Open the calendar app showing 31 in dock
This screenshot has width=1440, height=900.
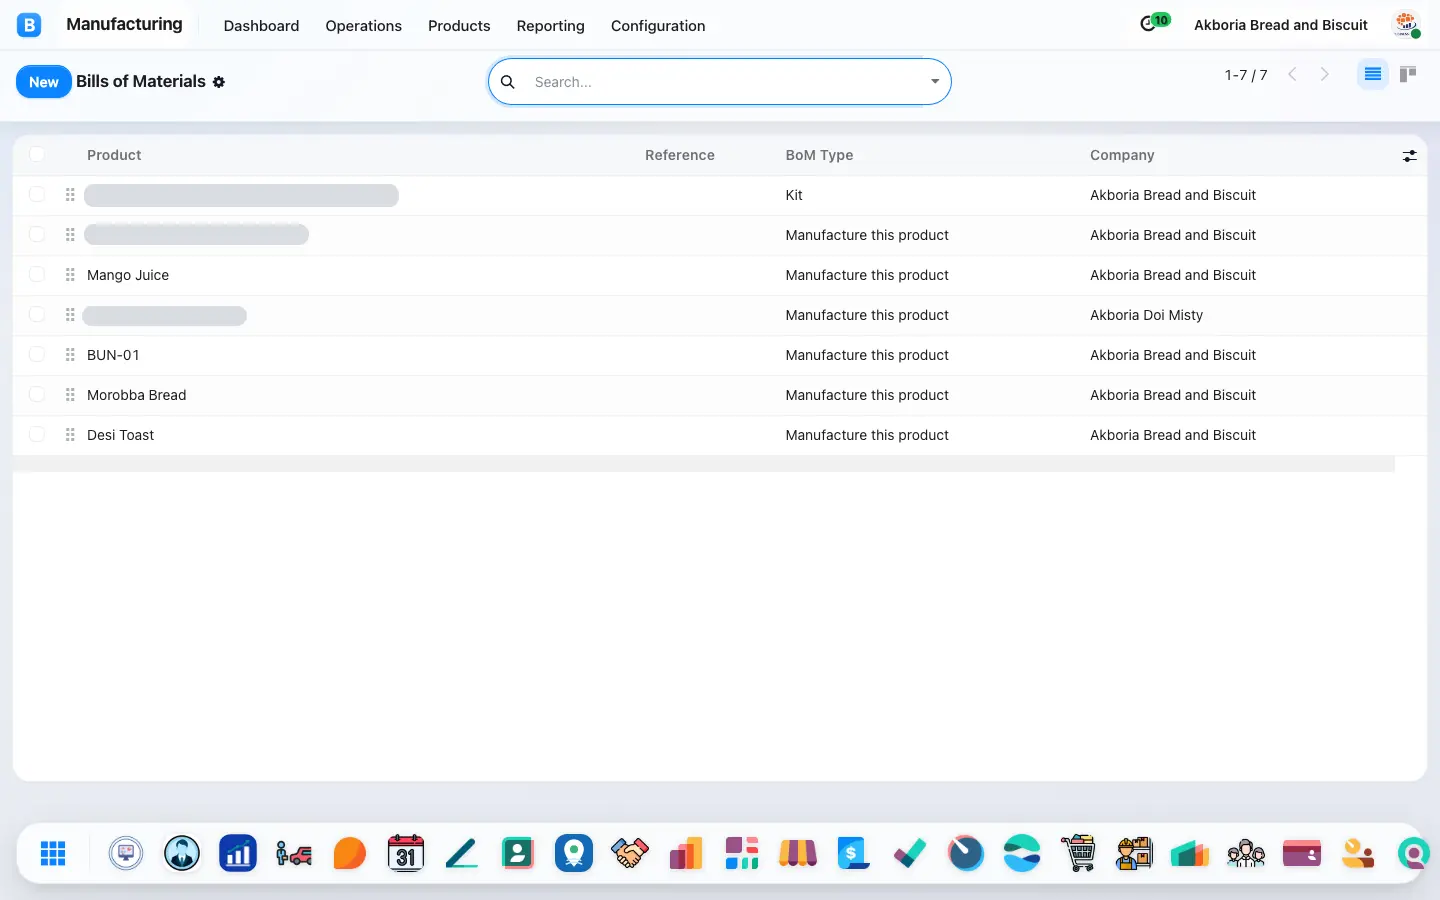coord(406,853)
